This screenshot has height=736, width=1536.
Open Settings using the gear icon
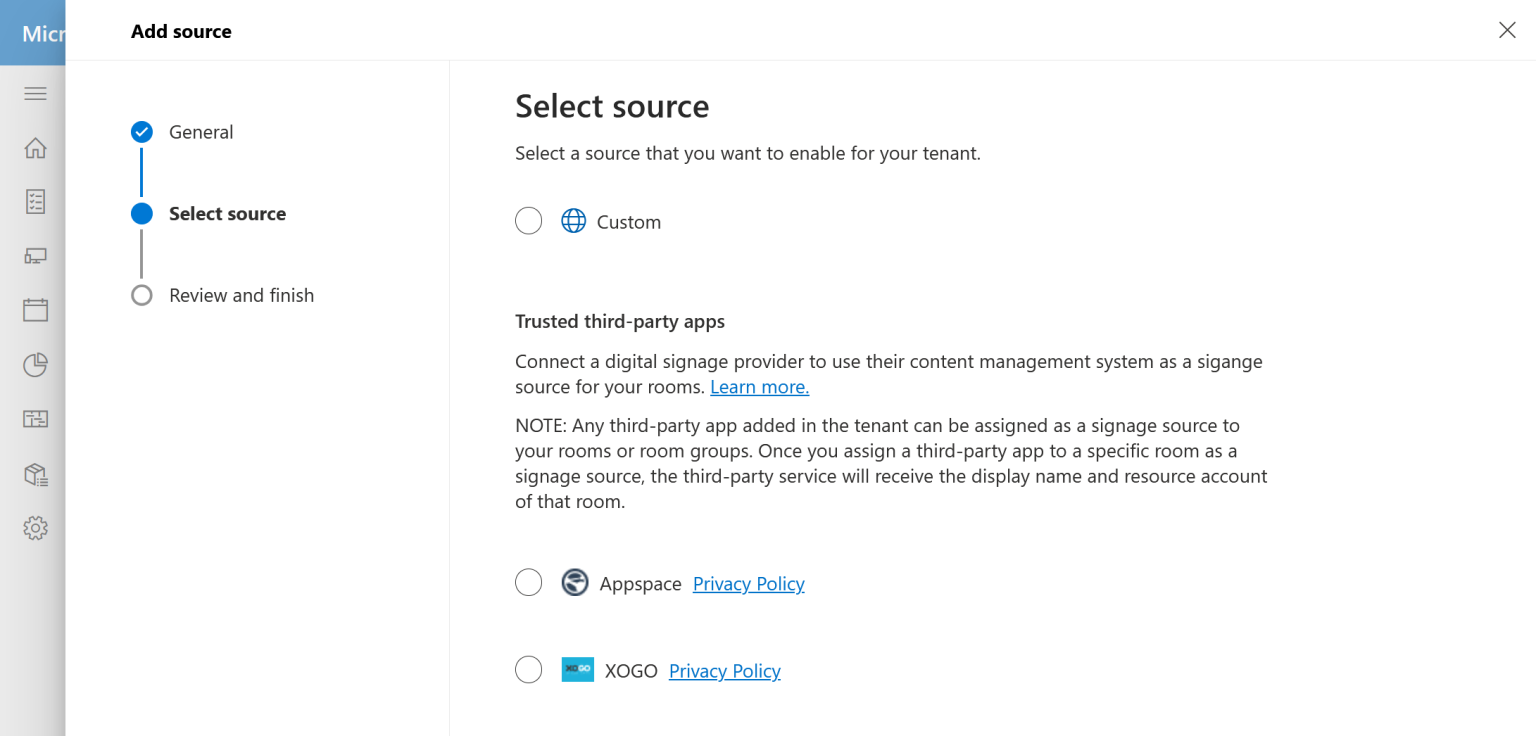click(35, 528)
